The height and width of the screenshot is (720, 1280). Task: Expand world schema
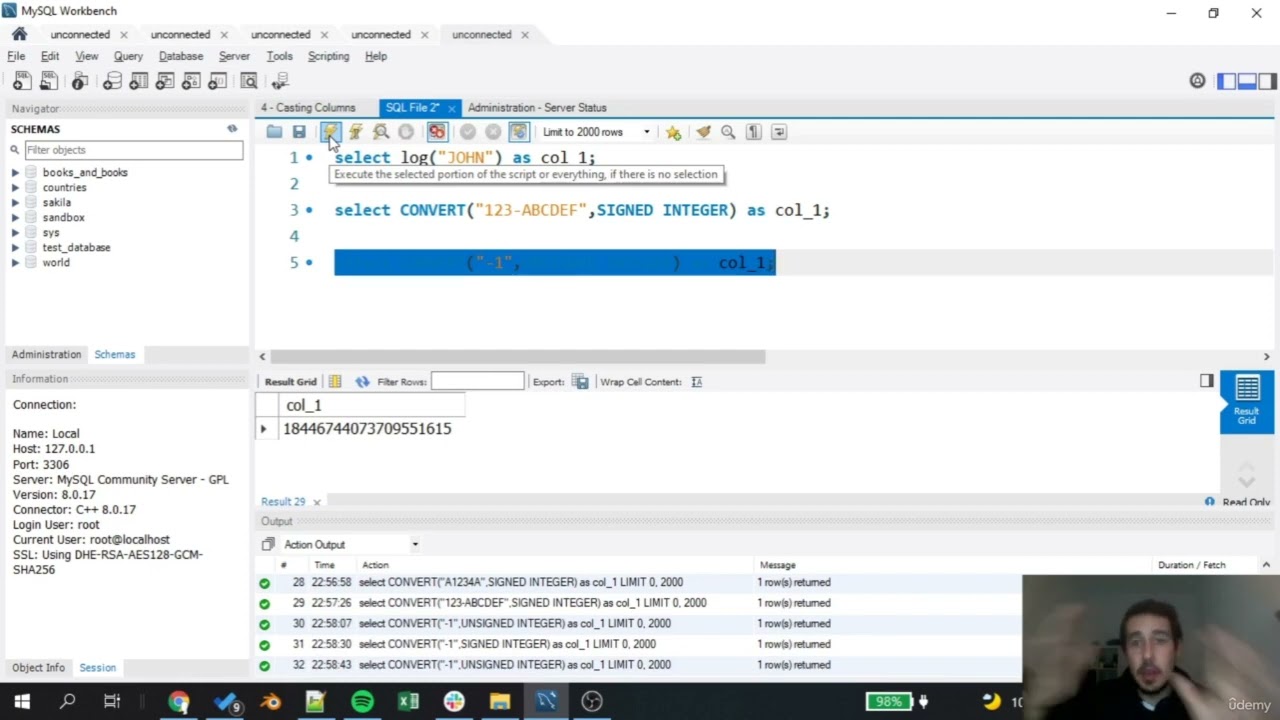[x=16, y=263]
